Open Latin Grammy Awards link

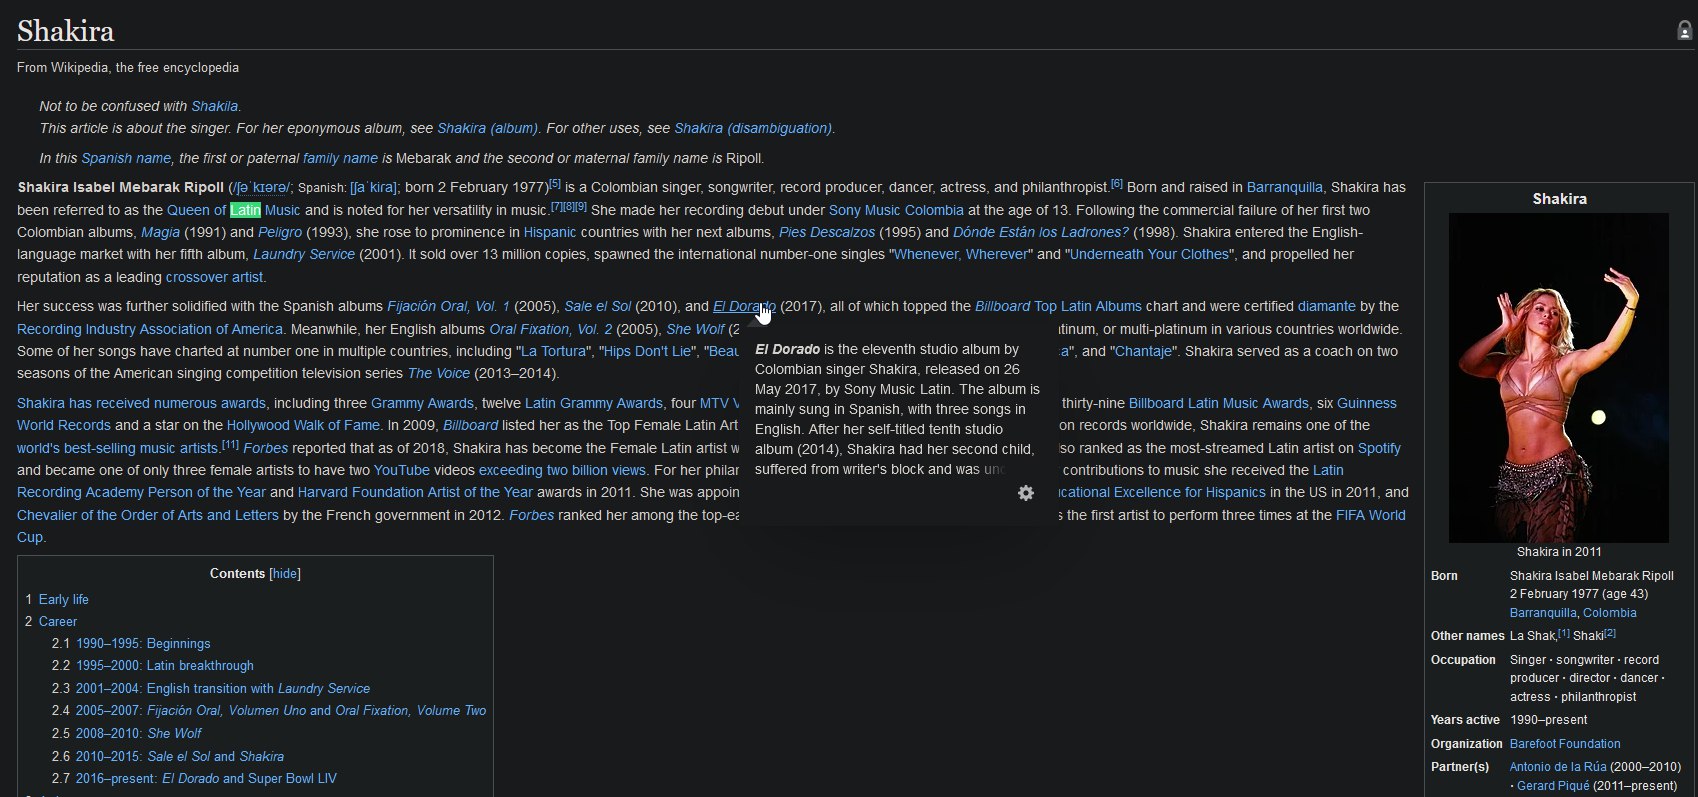(x=594, y=403)
